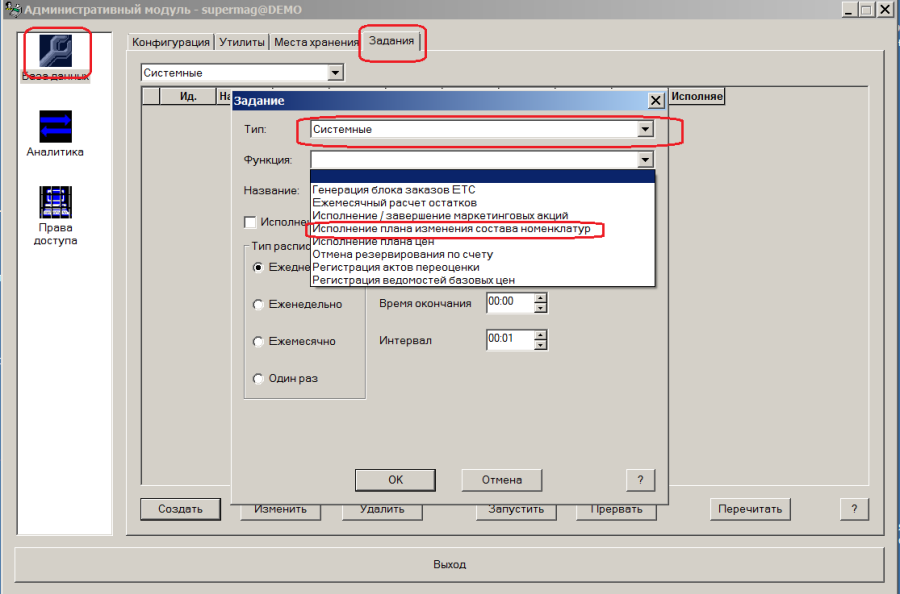
Task: Click the Перечитать button
Action: coord(750,509)
